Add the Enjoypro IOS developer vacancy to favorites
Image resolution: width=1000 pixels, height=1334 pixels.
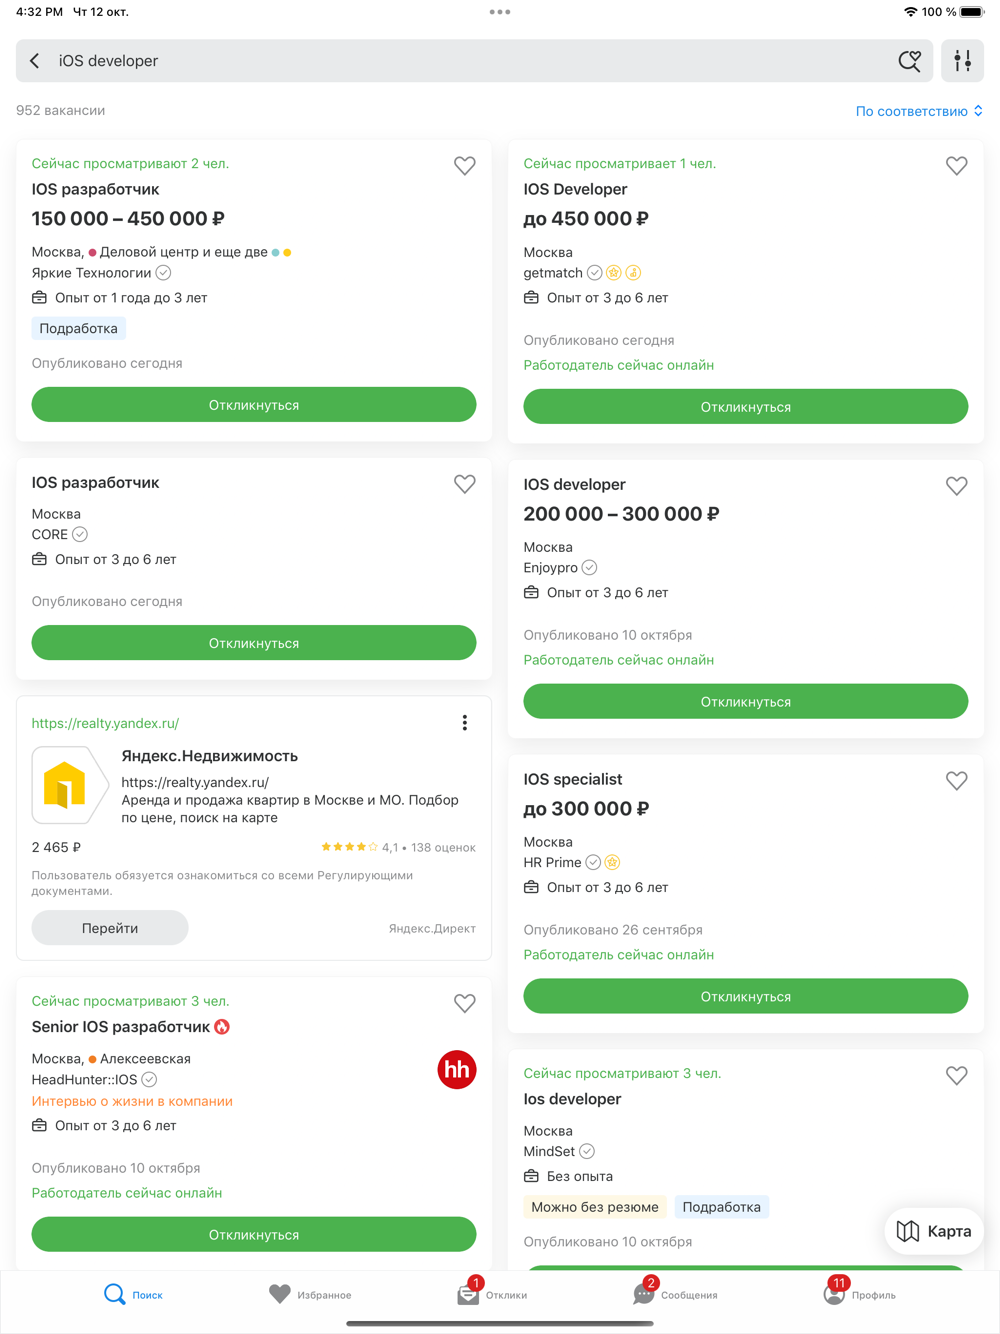957,486
